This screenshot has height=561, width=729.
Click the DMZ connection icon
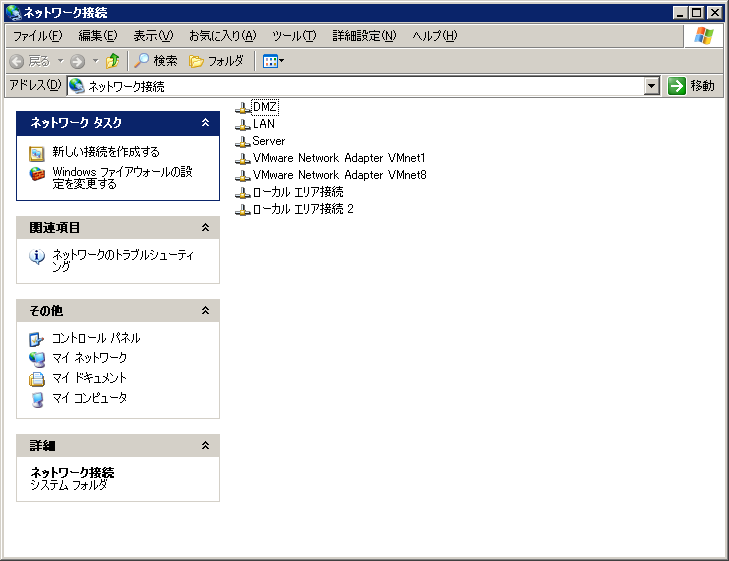[x=242, y=108]
